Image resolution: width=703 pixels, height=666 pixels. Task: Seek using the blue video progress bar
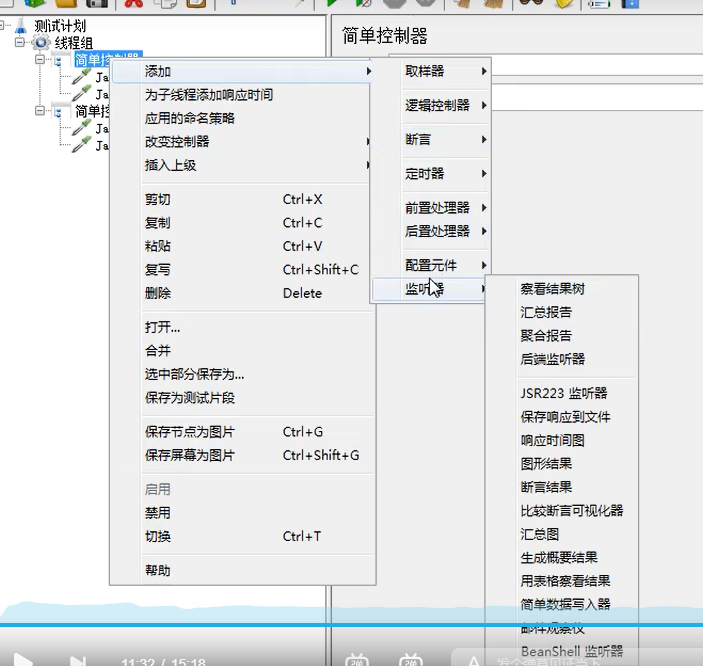(352, 624)
